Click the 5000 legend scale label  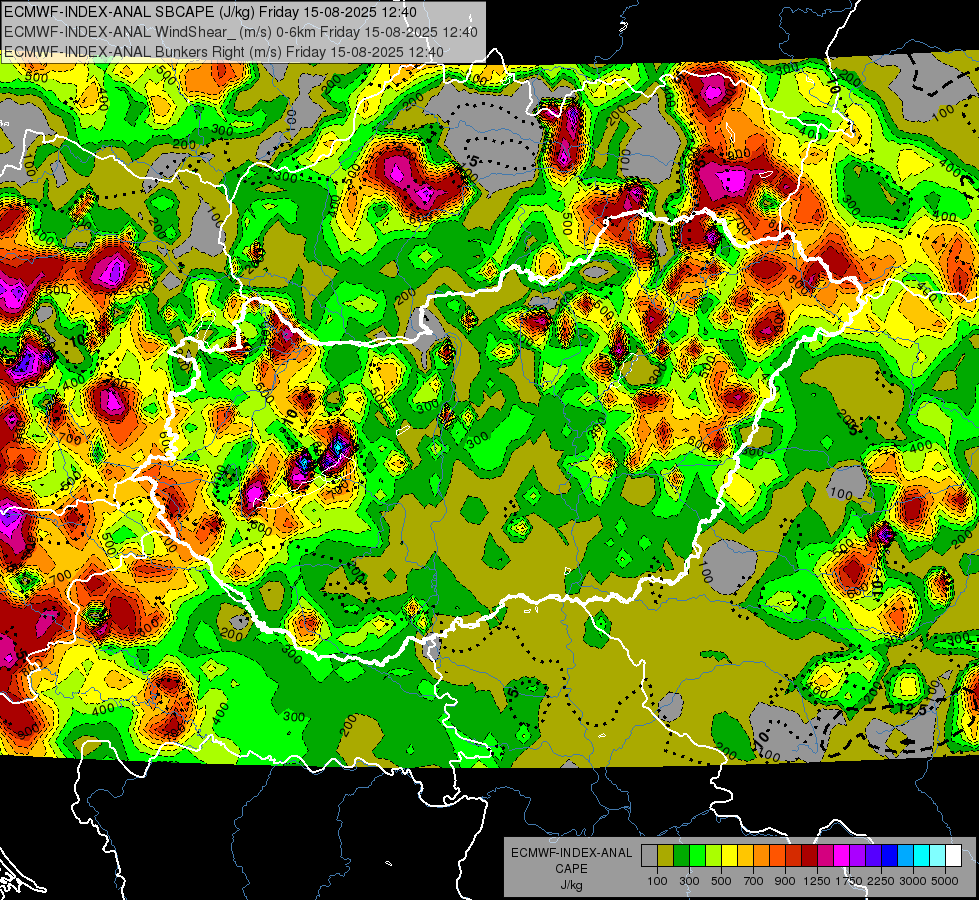[945, 881]
